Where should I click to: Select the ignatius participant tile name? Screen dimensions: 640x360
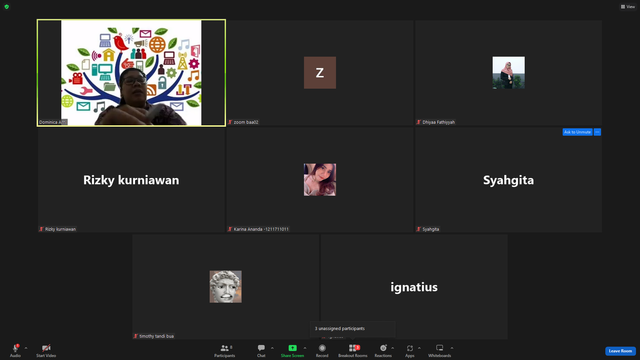point(414,287)
